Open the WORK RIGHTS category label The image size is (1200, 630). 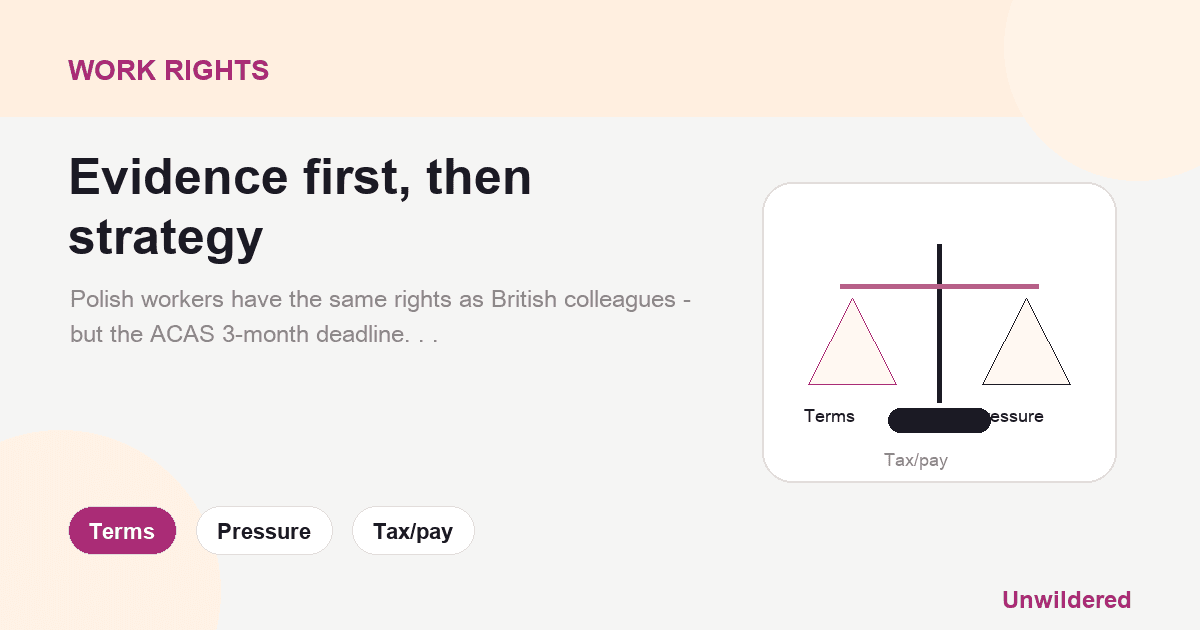click(168, 70)
